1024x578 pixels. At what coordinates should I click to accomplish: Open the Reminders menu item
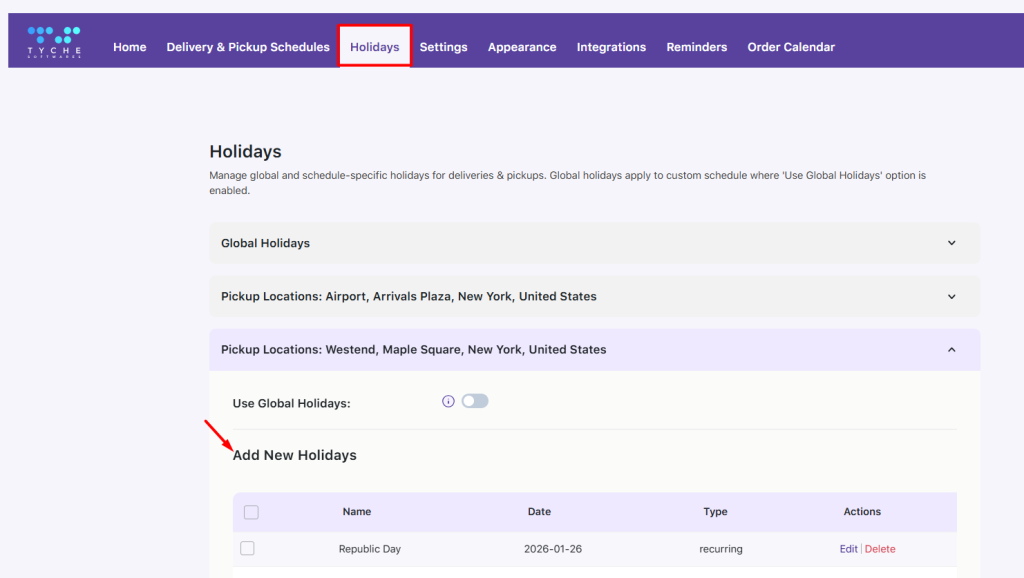coord(696,46)
